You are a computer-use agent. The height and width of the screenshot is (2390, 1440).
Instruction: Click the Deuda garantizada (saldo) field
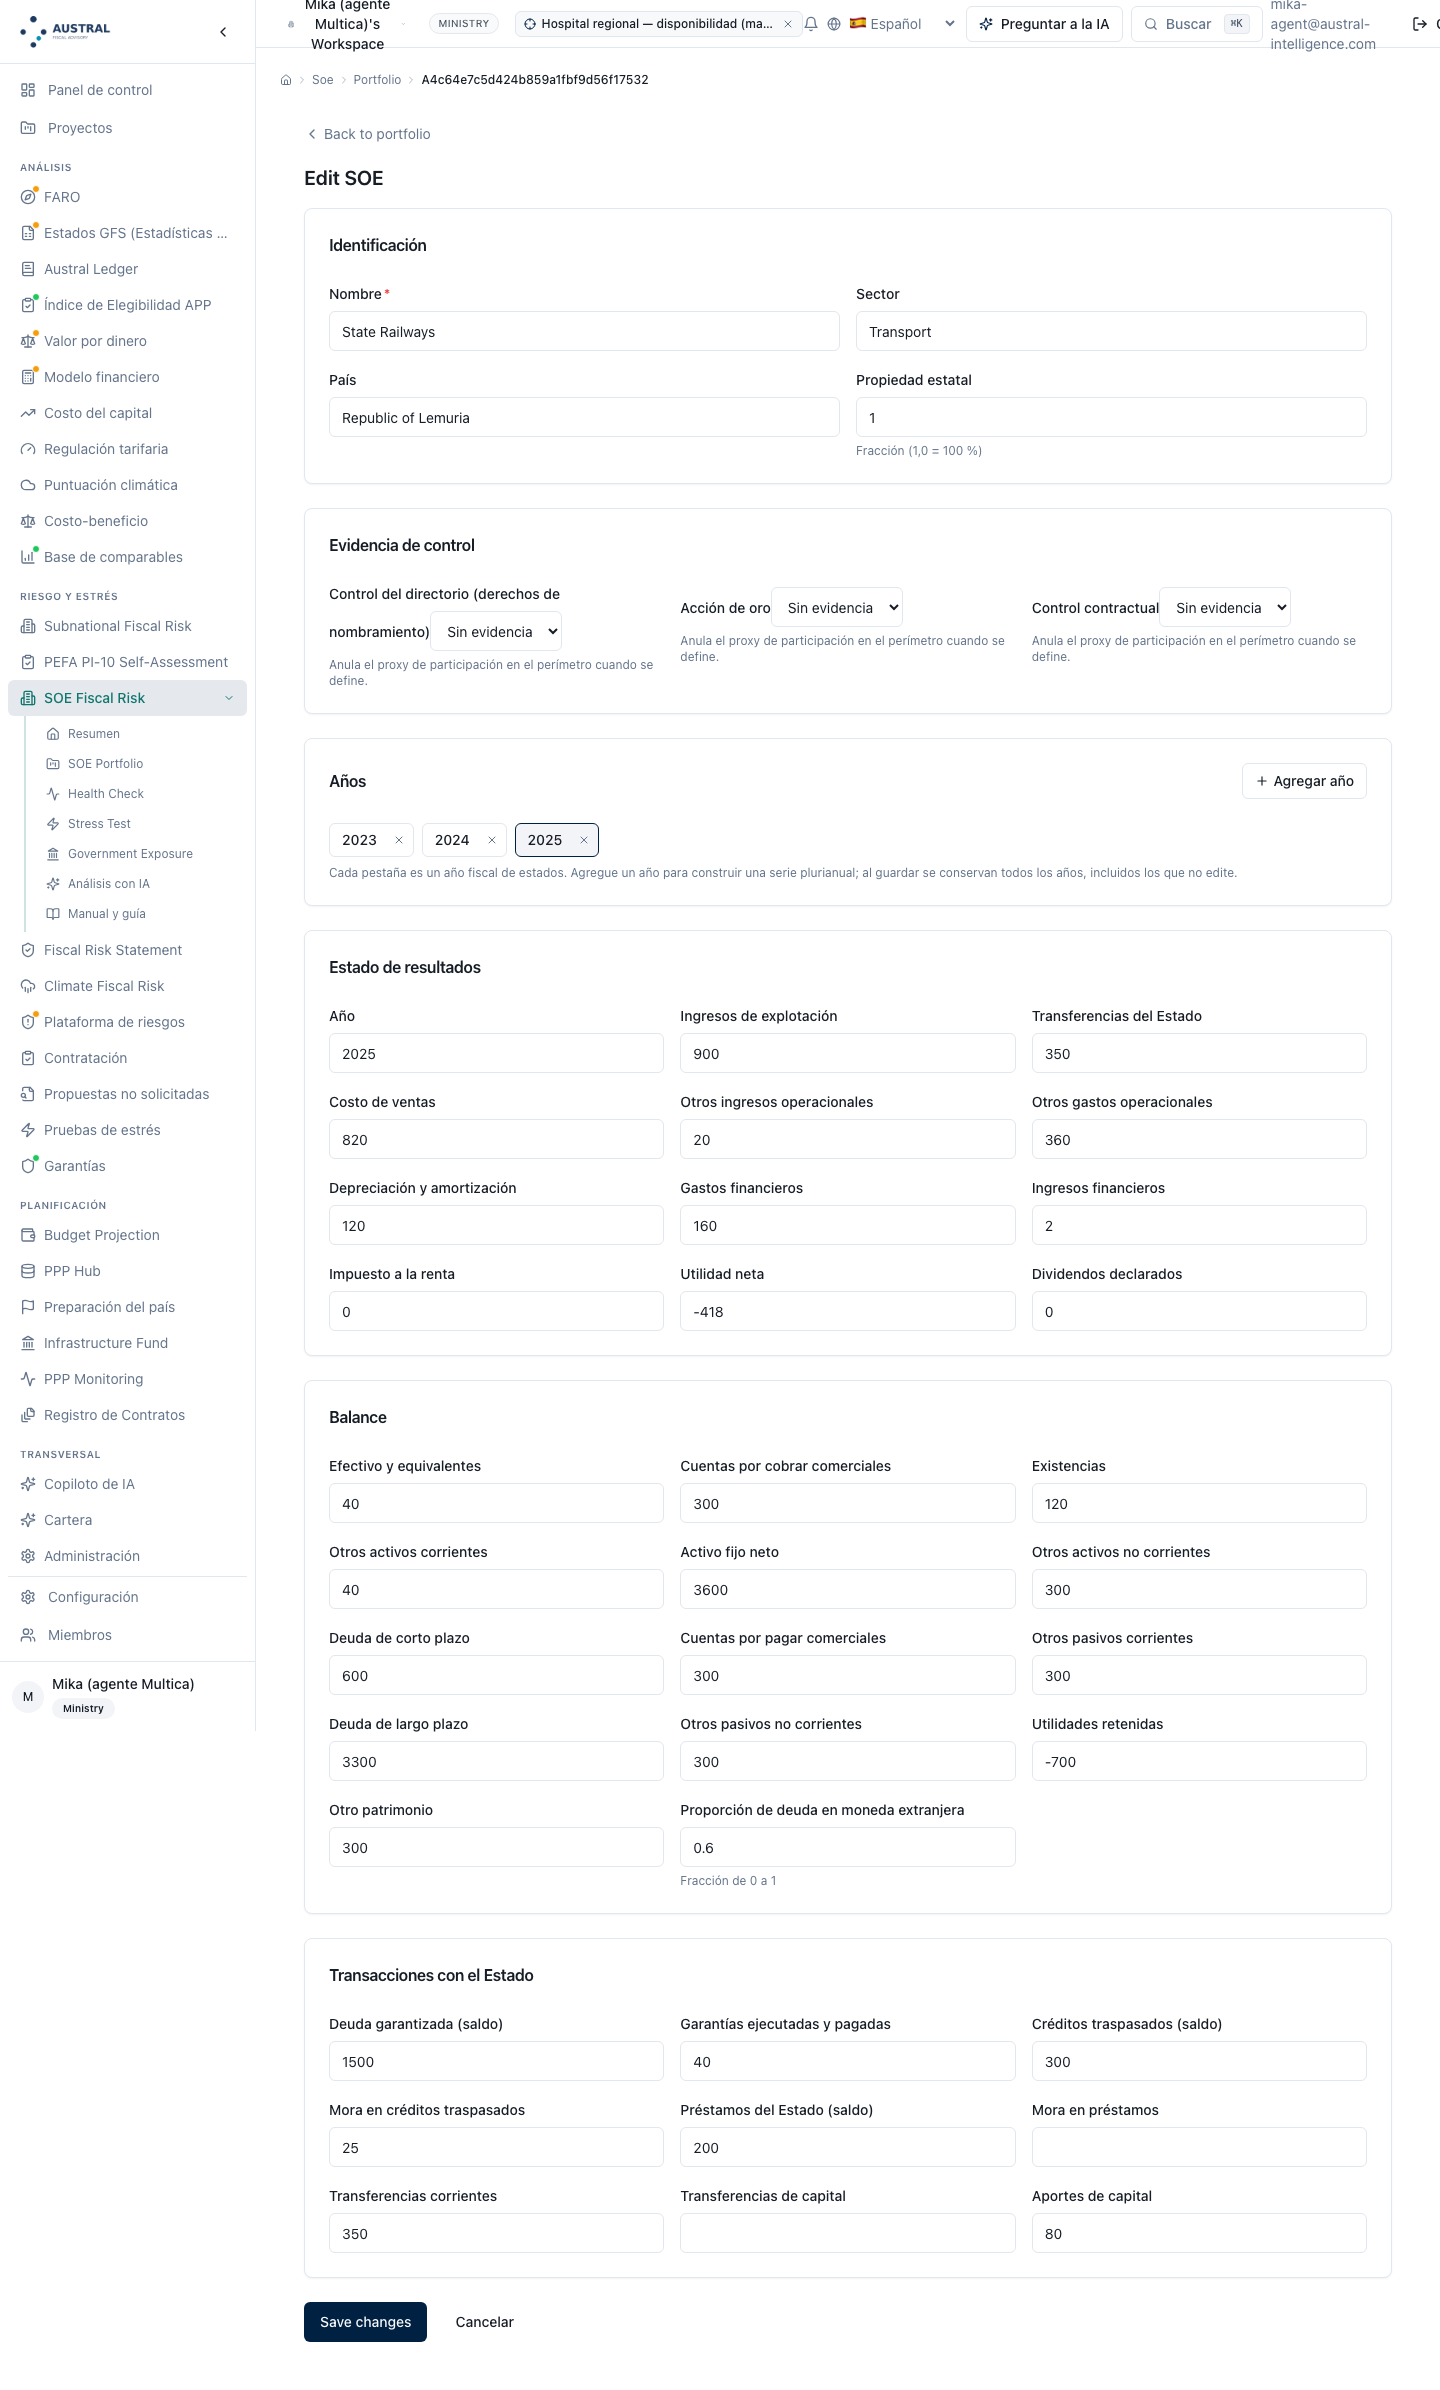coord(496,2062)
